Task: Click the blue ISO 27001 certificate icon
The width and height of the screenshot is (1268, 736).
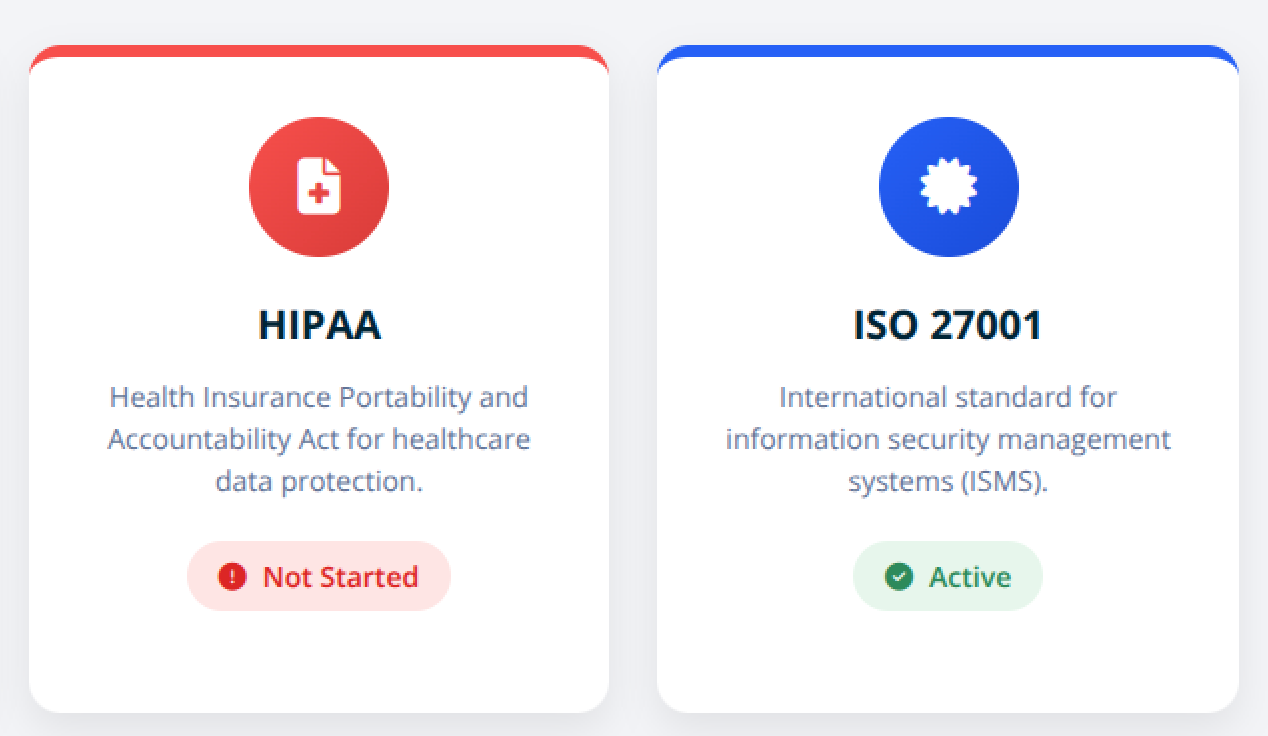Action: (948, 187)
